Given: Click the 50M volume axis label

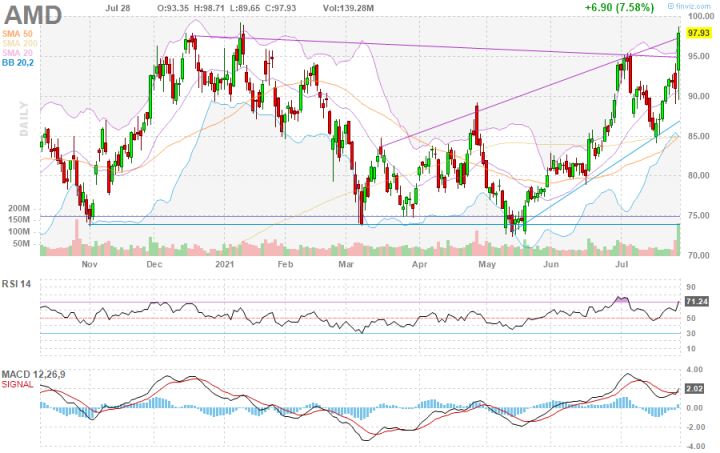Looking at the screenshot, I should coord(21,244).
